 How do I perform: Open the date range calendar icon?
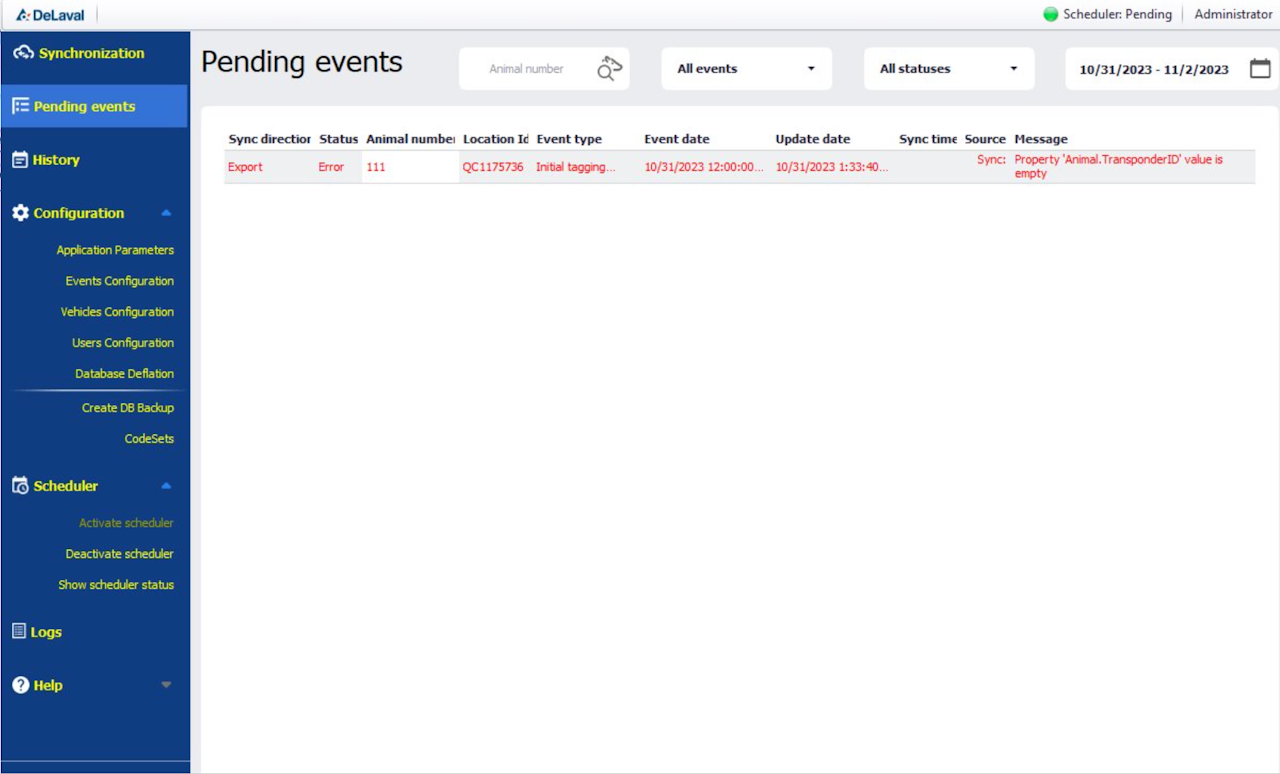[1260, 69]
